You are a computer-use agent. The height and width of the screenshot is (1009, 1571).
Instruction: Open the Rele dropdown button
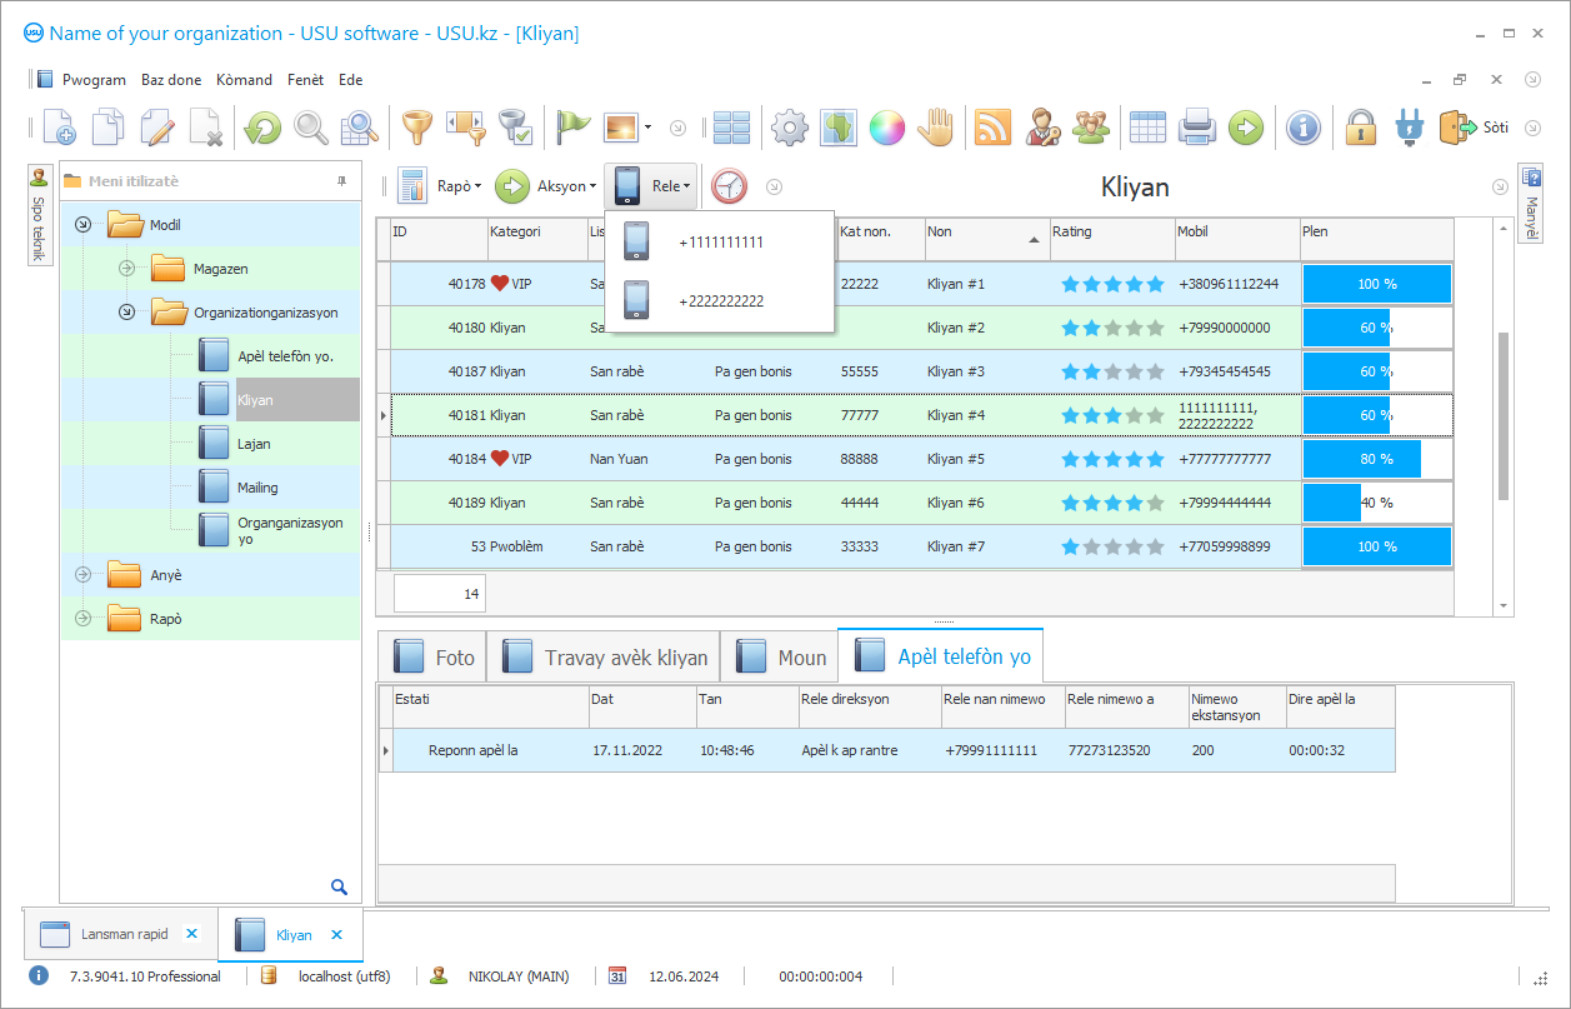[652, 186]
